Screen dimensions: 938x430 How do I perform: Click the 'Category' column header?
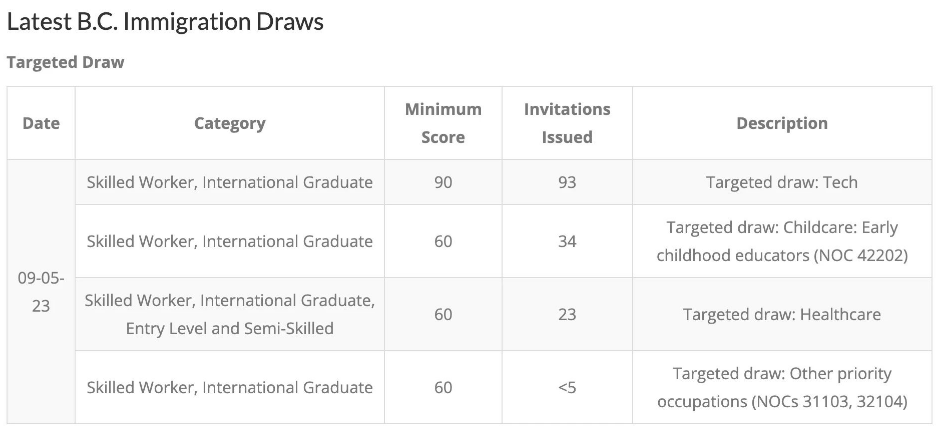pos(230,123)
